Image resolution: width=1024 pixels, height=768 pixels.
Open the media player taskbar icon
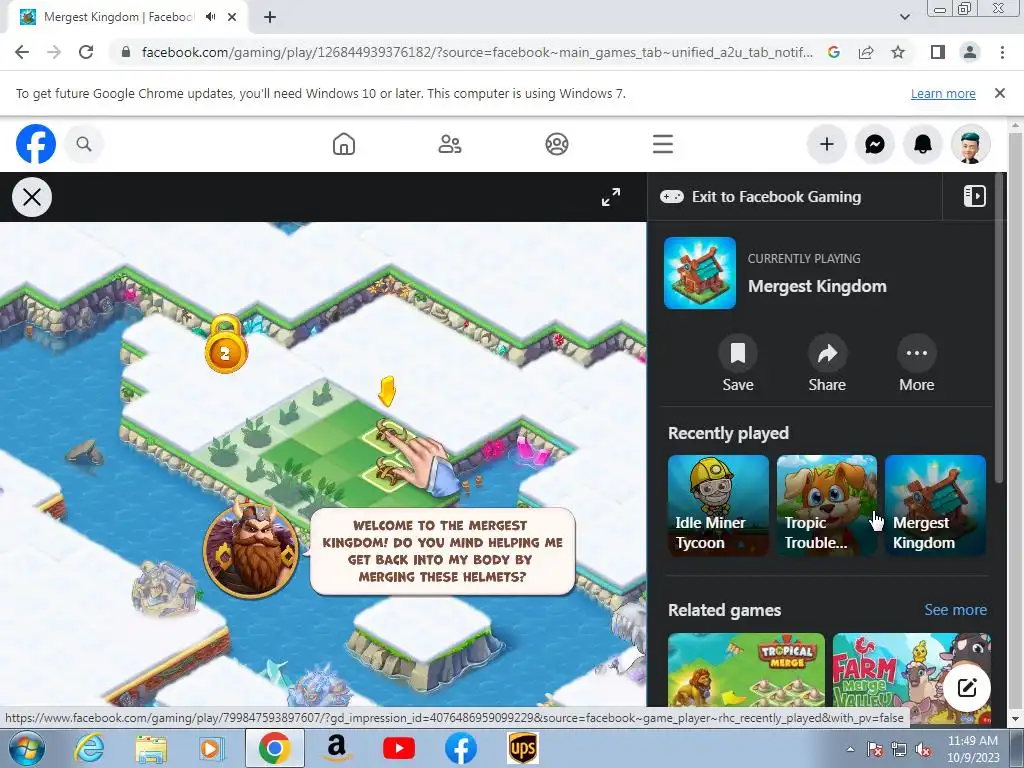click(212, 748)
